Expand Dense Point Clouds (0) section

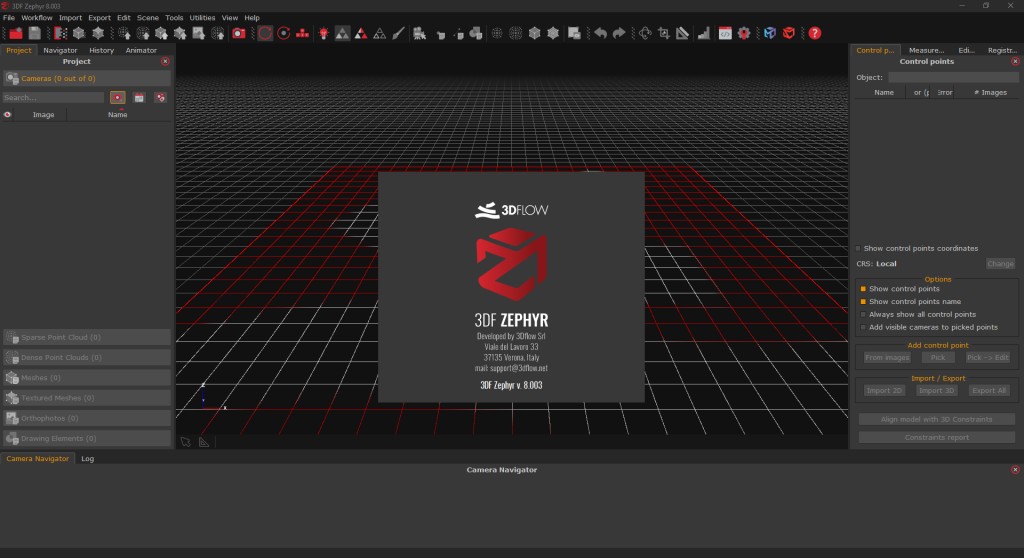tap(87, 357)
